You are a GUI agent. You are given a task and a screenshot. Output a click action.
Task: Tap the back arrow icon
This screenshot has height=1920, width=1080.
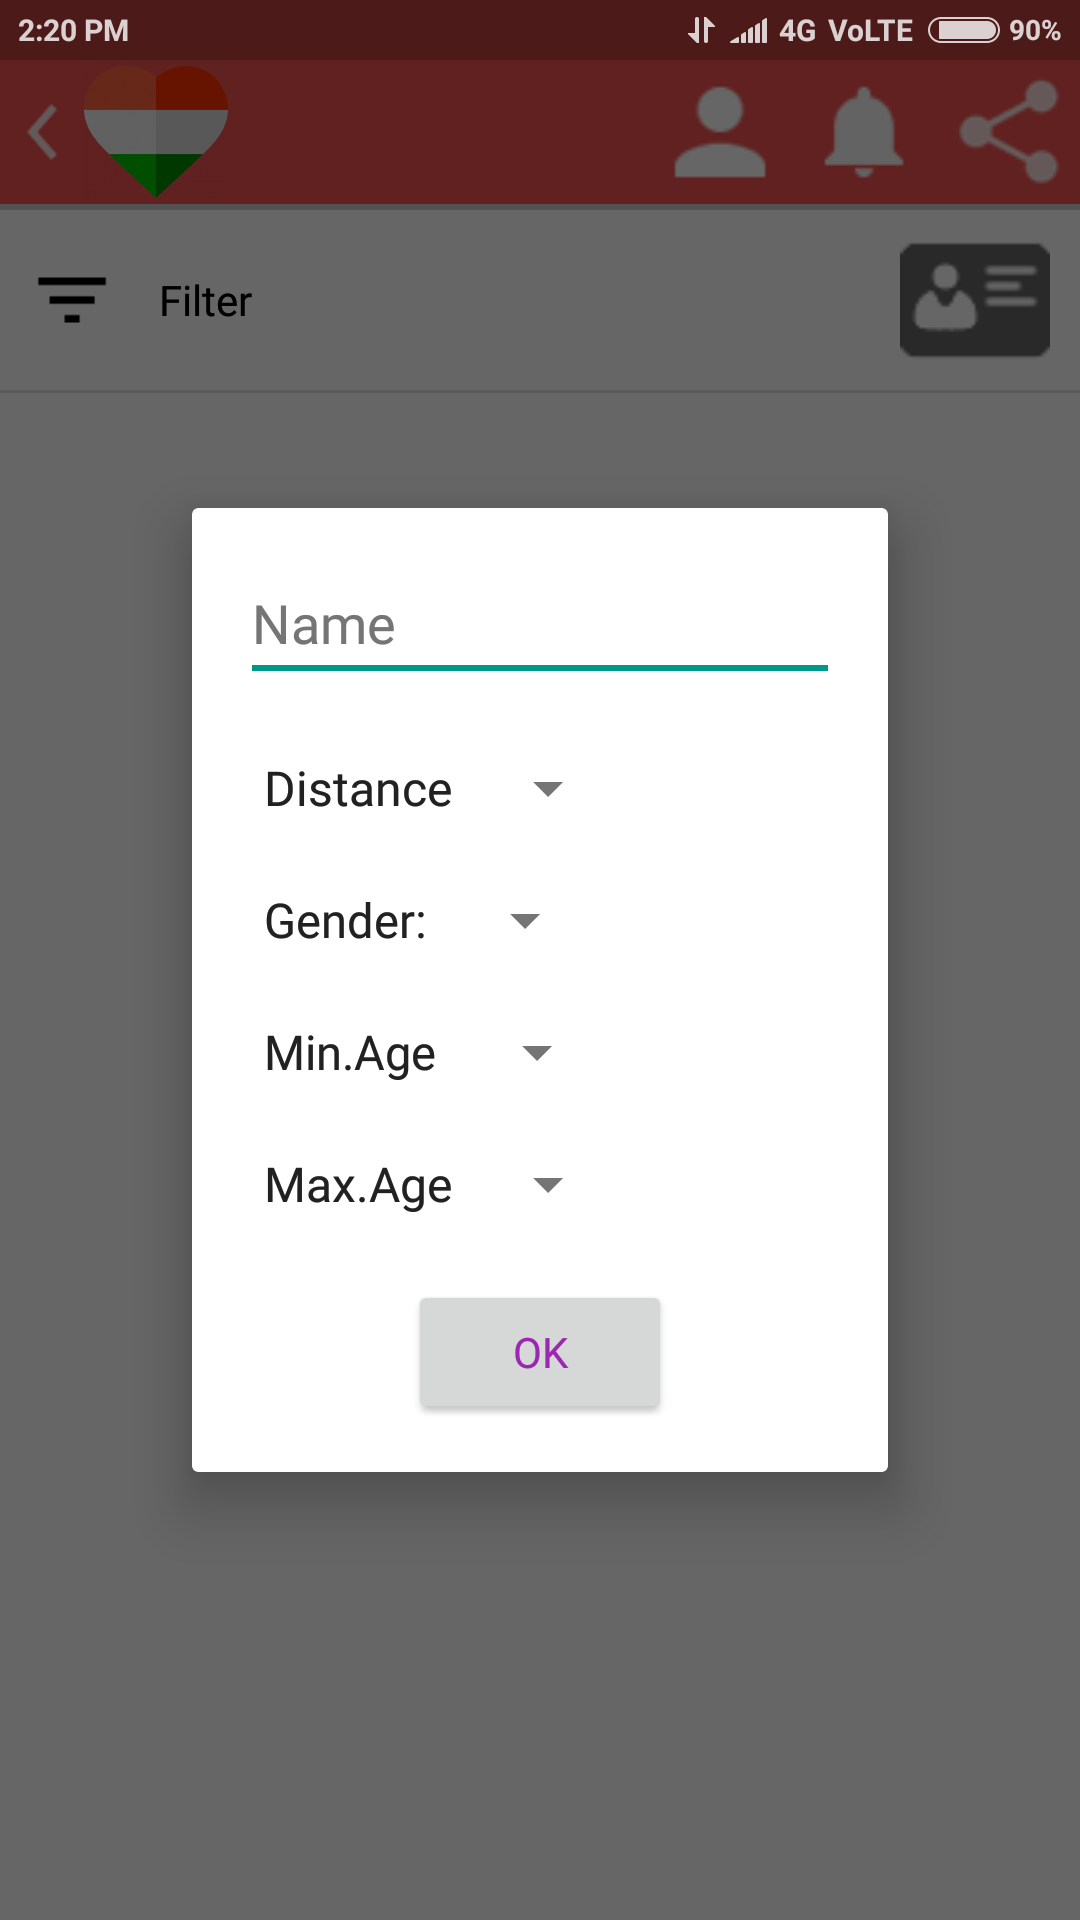coord(44,133)
